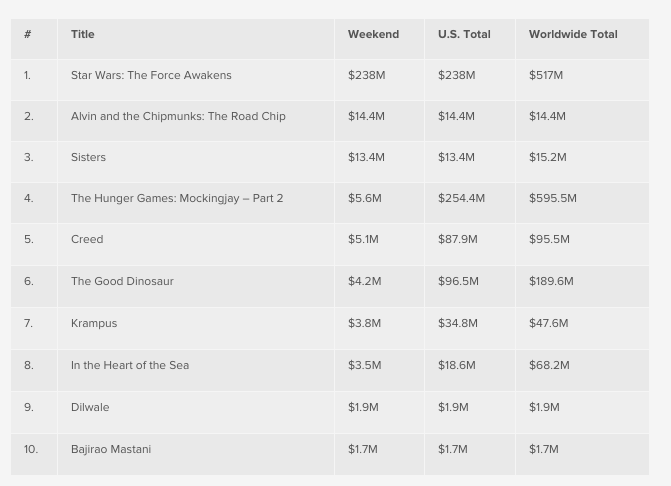The image size is (671, 486).
Task: Open the Bajirao Mastani entry
Action: (x=111, y=449)
